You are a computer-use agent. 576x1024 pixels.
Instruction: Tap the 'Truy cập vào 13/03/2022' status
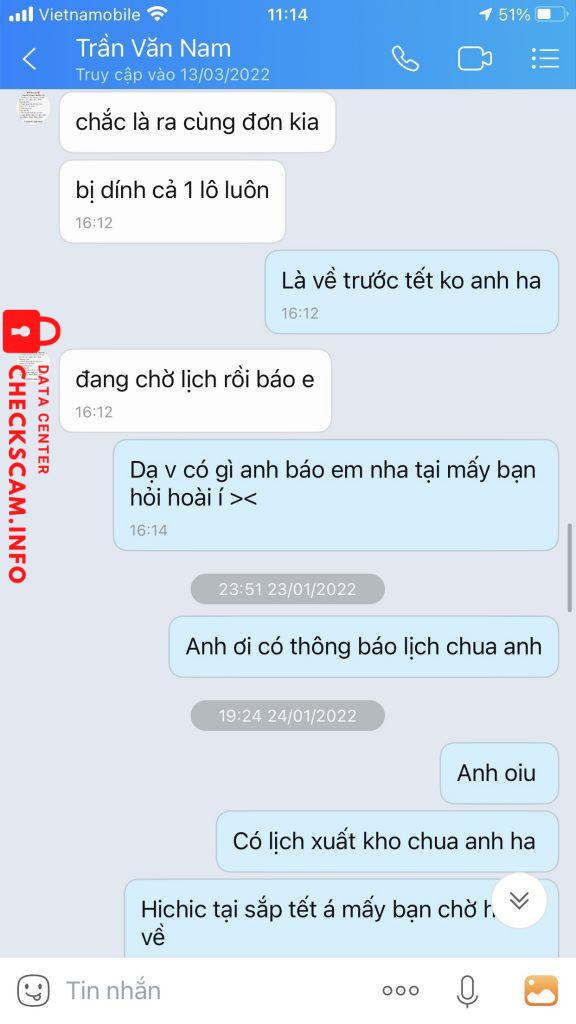(172, 74)
